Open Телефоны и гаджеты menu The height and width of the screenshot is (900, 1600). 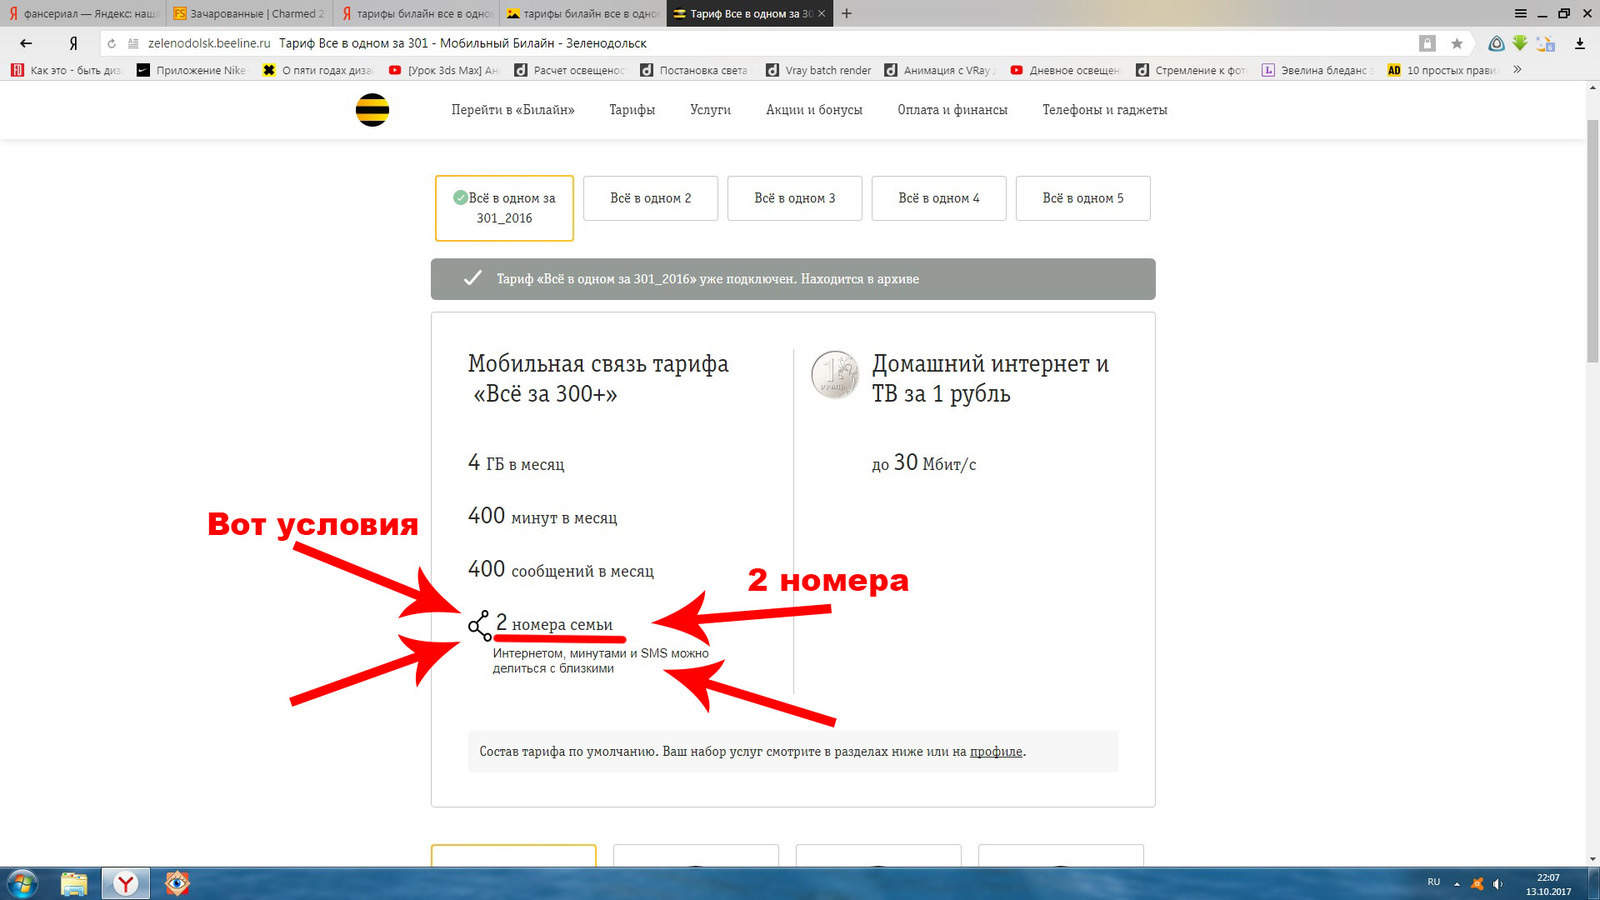(1105, 110)
